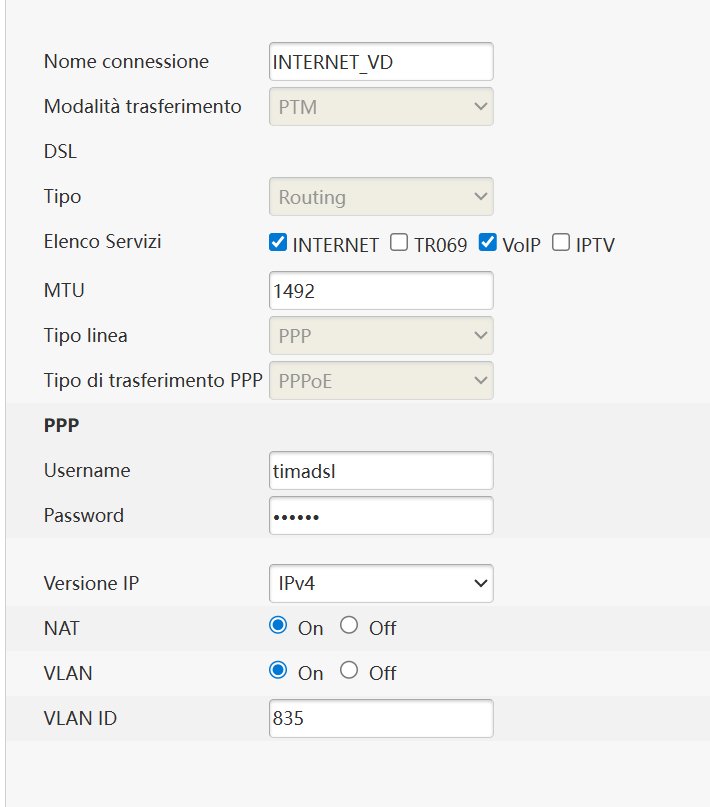Screen dimensions: 710x807
Task: Select VLAN On radio button
Action: 279,671
